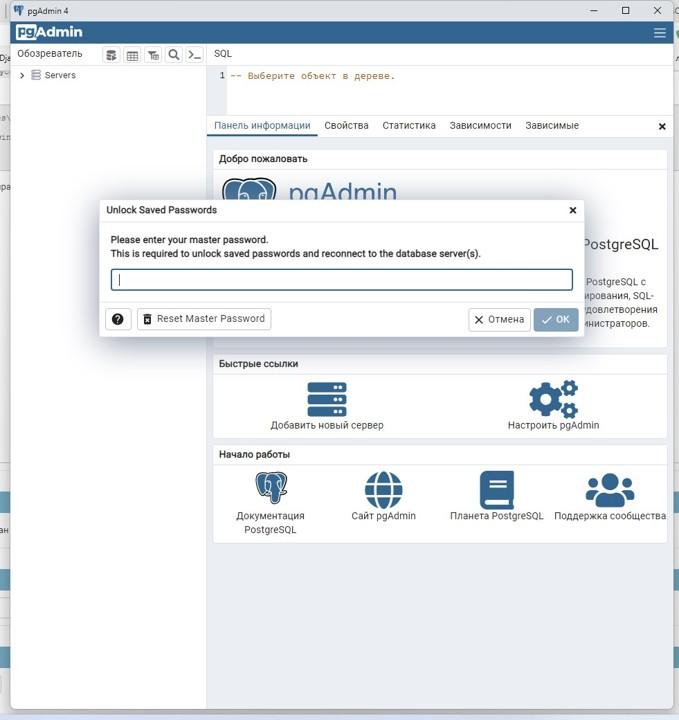679x720 pixels.
Task: Close the dashboard tab panel with X
Action: [662, 126]
